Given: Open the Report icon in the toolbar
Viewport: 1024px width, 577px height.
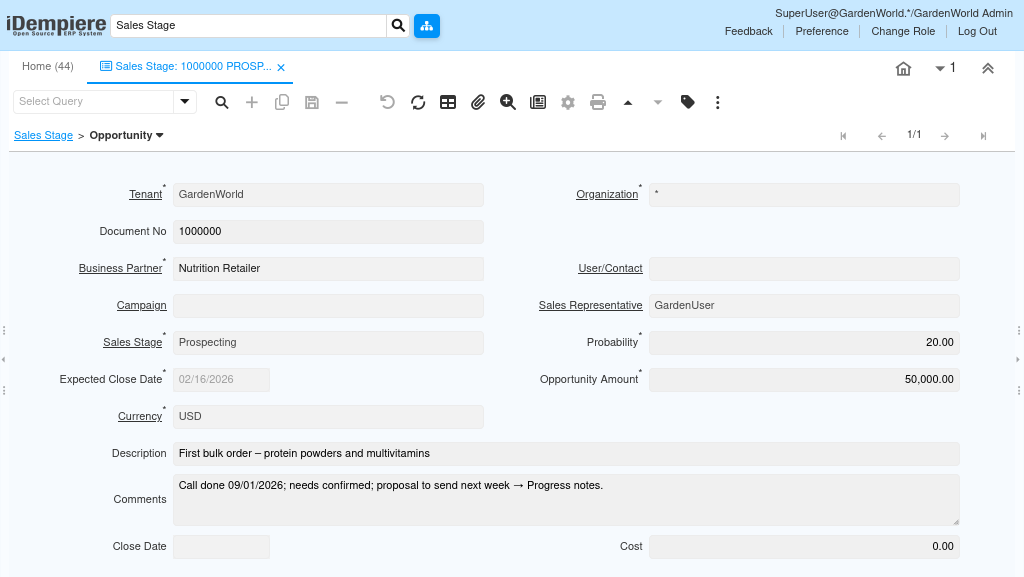Looking at the screenshot, I should [x=538, y=102].
